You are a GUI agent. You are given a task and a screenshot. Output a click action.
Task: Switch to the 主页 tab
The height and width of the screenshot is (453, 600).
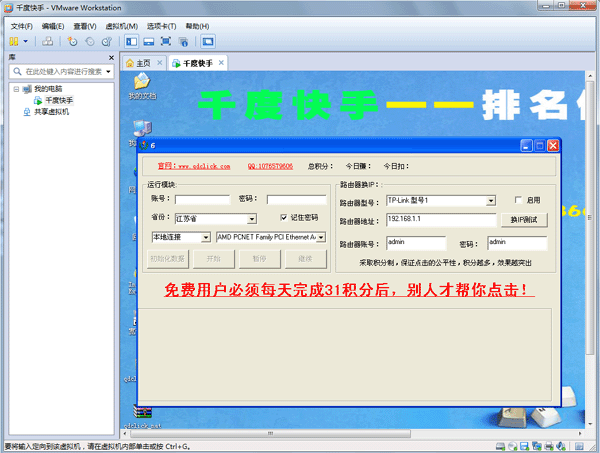pos(143,63)
